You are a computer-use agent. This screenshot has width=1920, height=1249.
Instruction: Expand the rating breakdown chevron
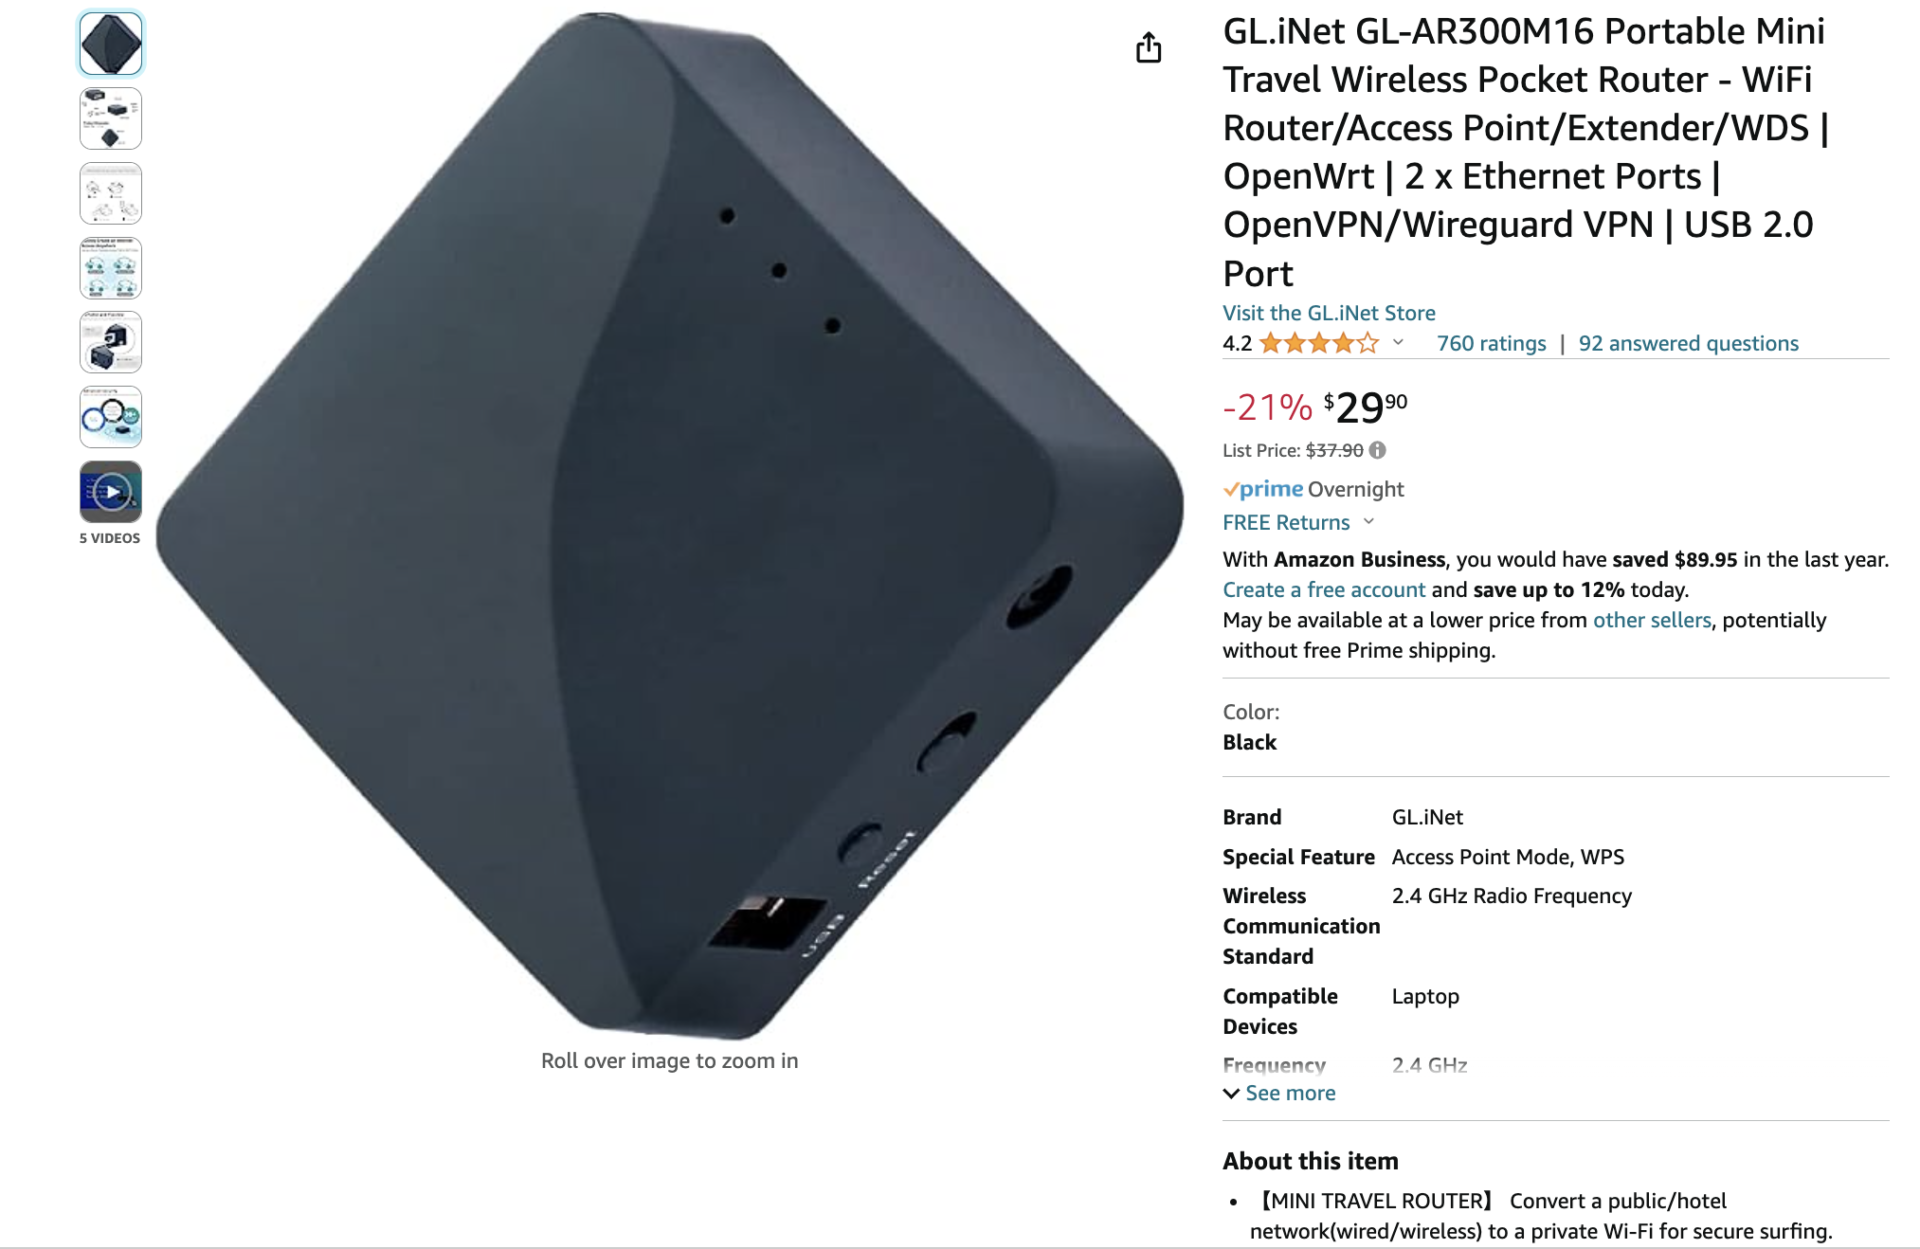click(1398, 343)
